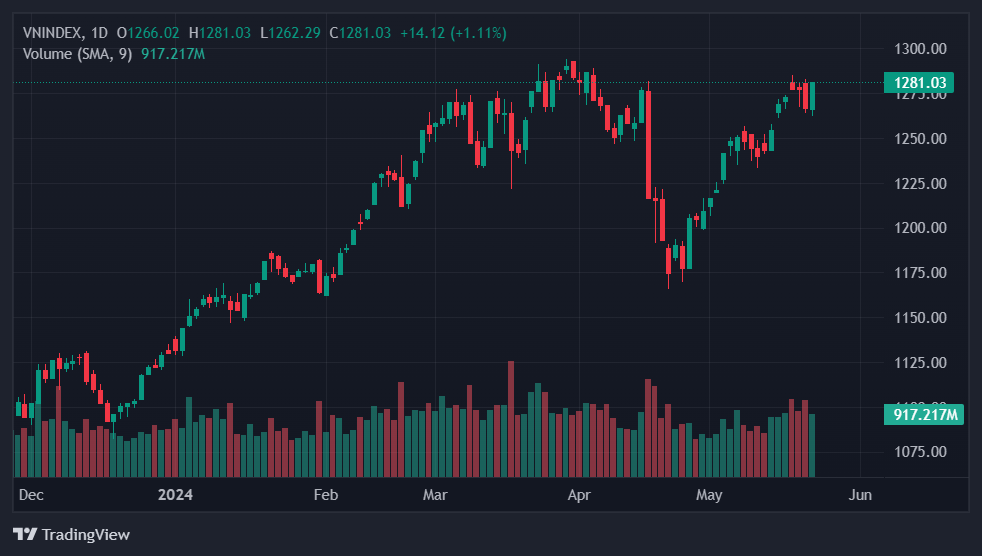The image size is (982, 556).
Task: Click the tallest red volume bar in March
Action: tap(510, 418)
